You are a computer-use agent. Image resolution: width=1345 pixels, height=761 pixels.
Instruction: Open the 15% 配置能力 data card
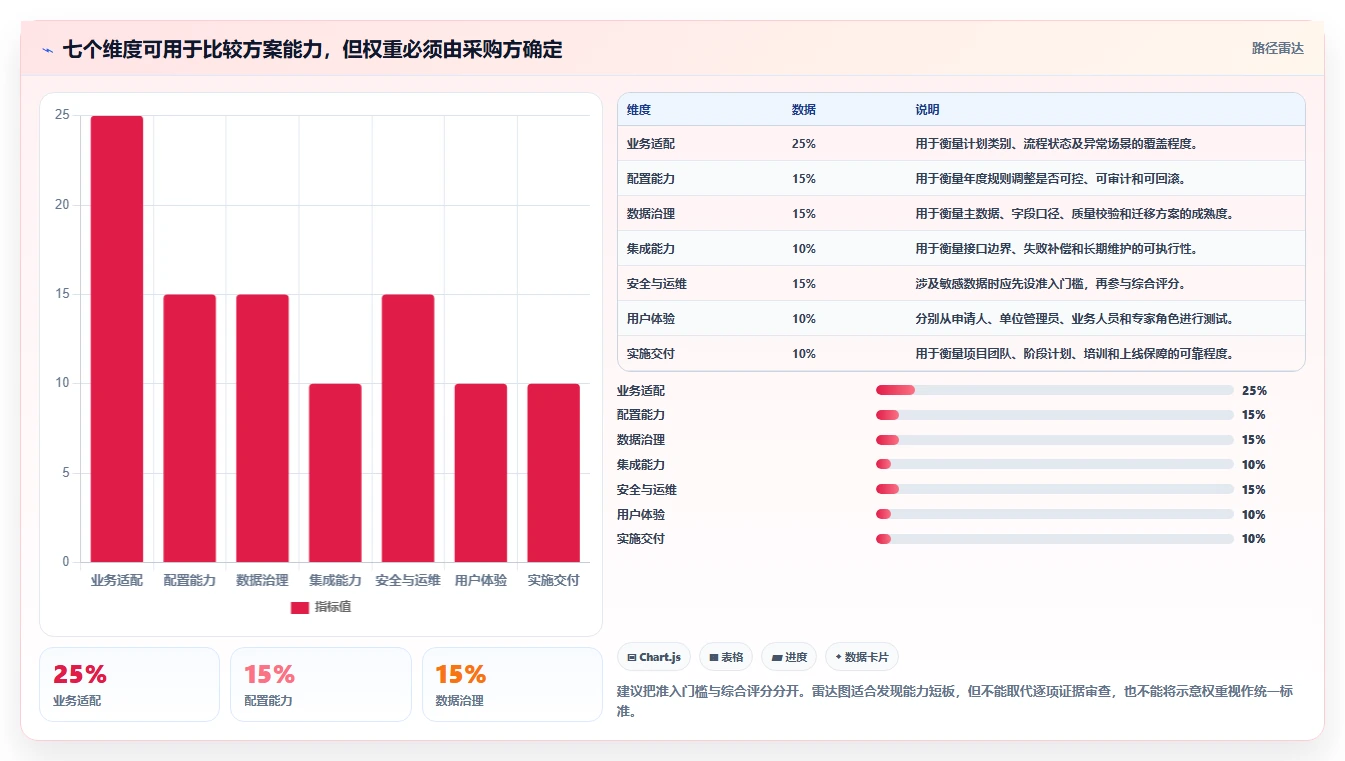321,684
